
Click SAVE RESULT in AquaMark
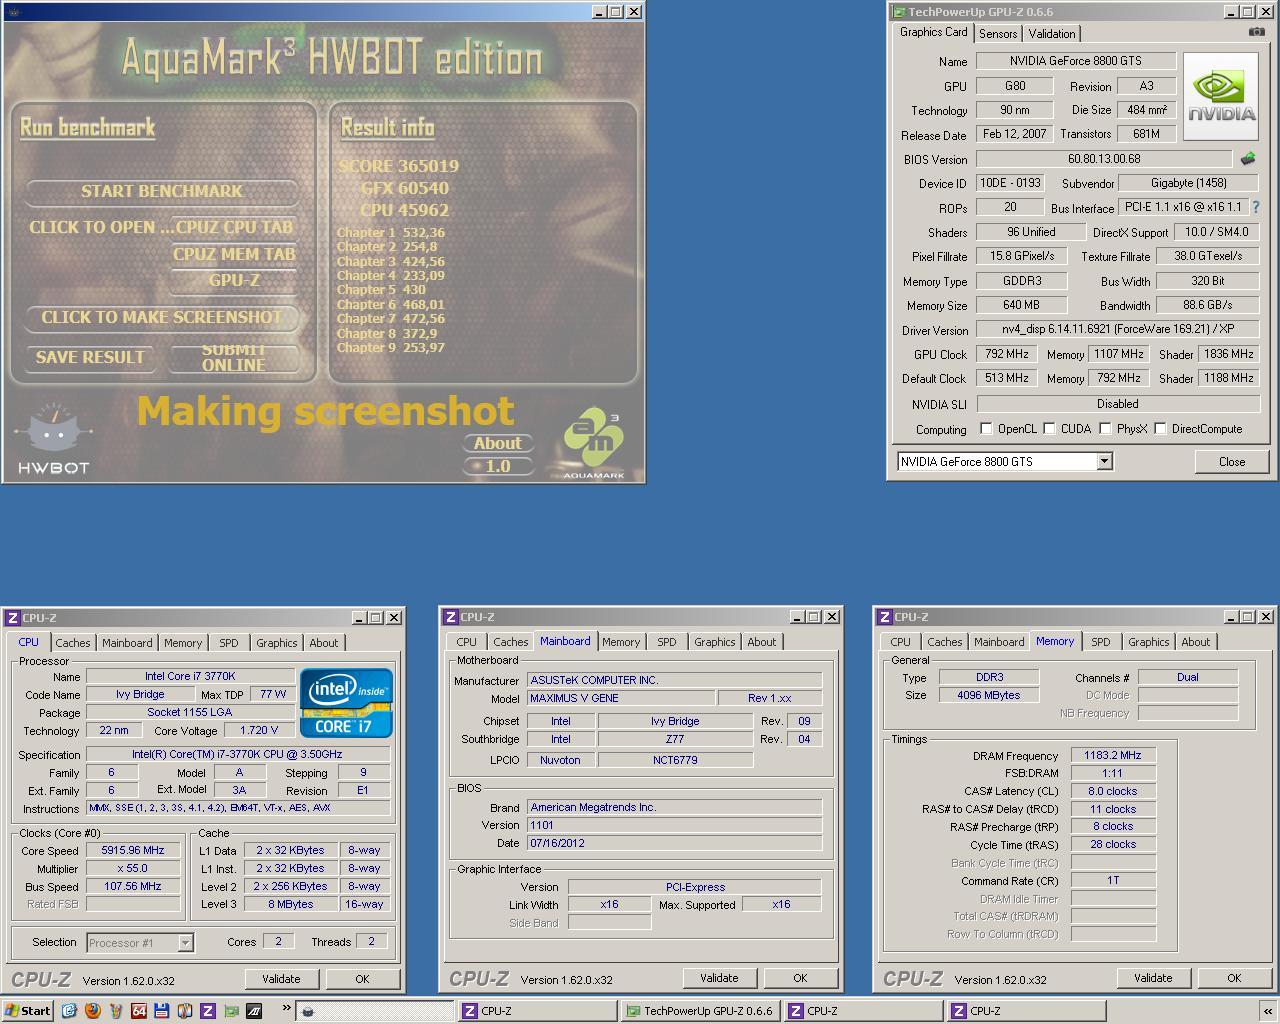point(90,357)
